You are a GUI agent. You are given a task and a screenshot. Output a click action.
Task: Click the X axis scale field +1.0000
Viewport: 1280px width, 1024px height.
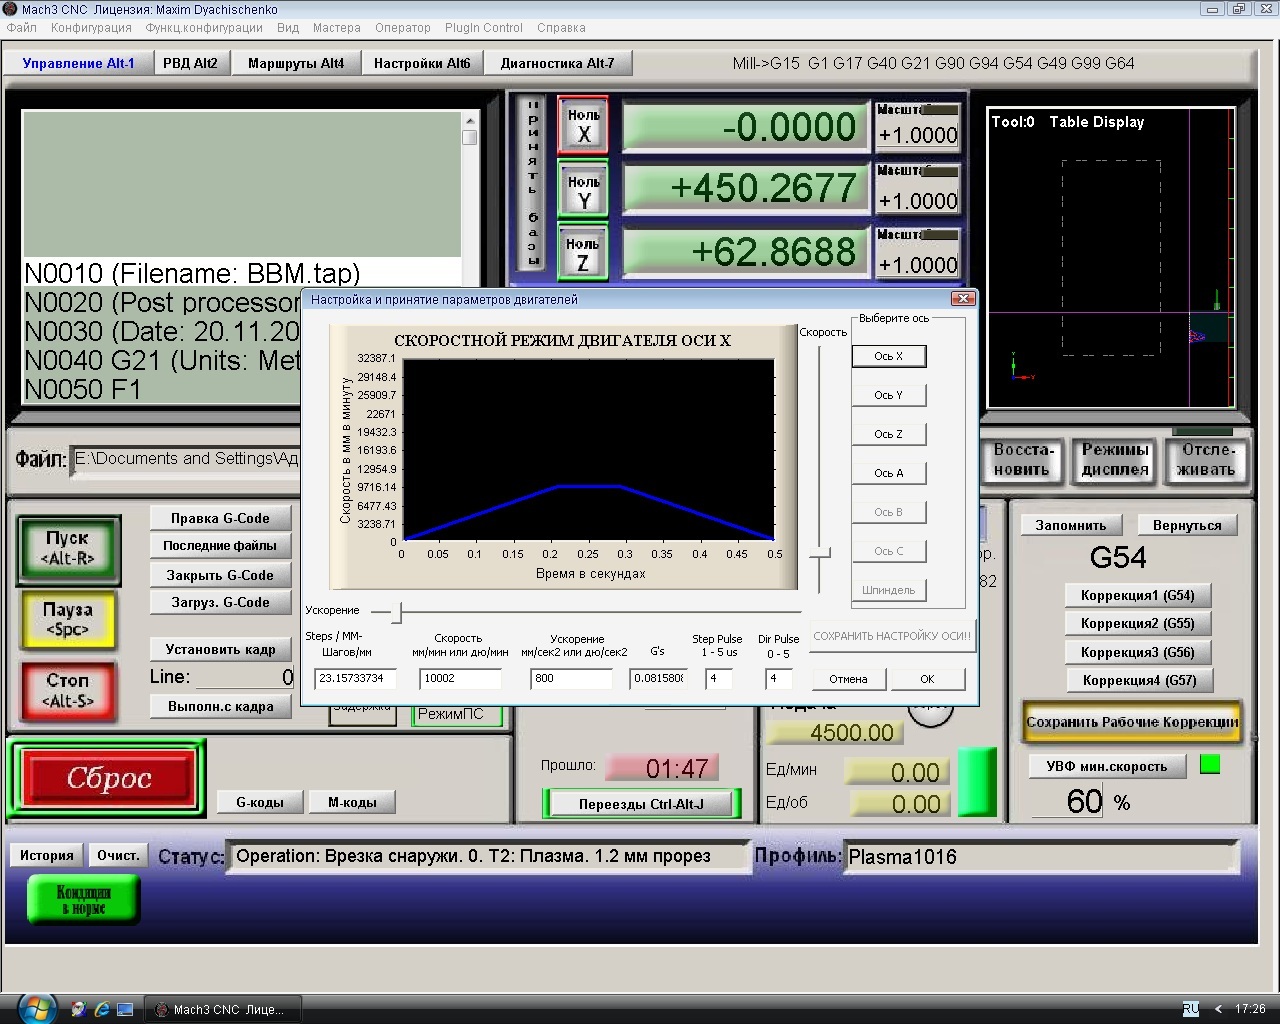[918, 135]
